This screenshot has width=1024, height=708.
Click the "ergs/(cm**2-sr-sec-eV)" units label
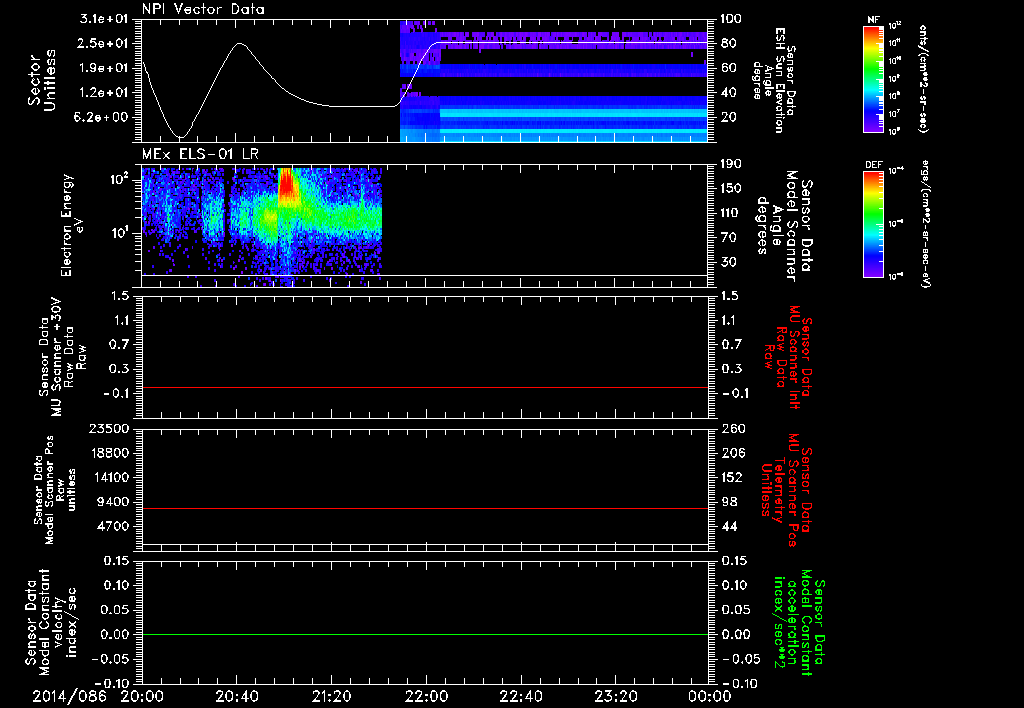click(x=925, y=224)
